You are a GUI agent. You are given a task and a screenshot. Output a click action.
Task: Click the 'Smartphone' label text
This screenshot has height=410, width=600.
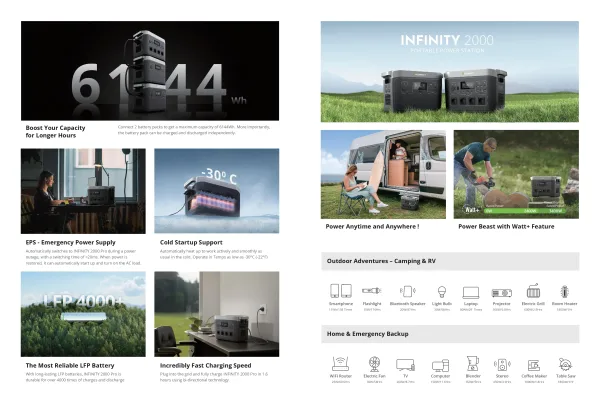pyautogui.click(x=341, y=304)
